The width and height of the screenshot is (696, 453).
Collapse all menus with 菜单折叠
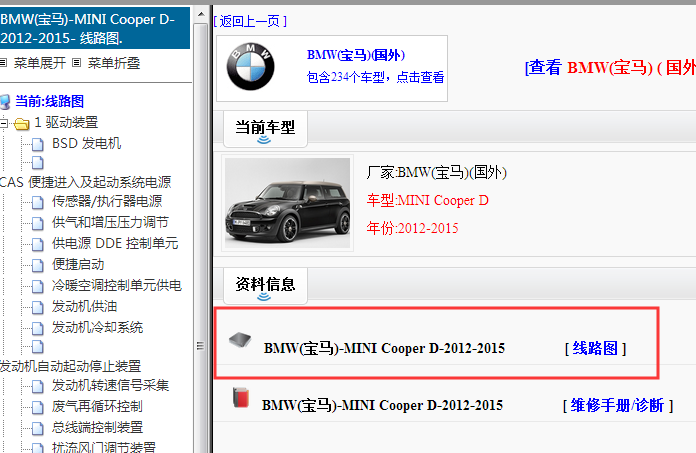(114, 63)
